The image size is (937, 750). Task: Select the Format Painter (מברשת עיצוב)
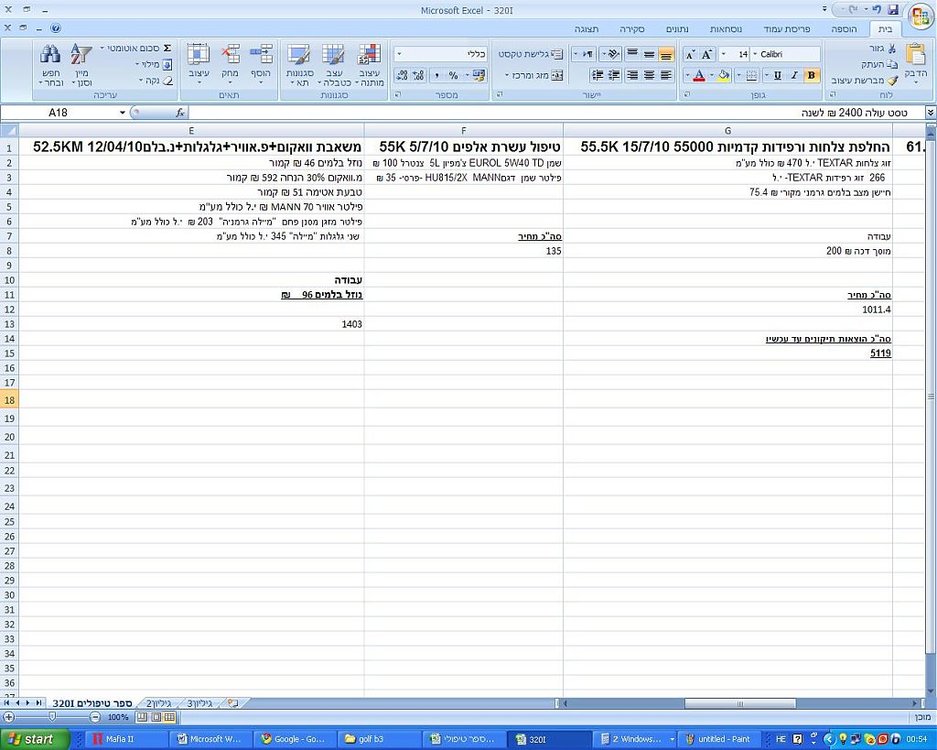(x=865, y=80)
